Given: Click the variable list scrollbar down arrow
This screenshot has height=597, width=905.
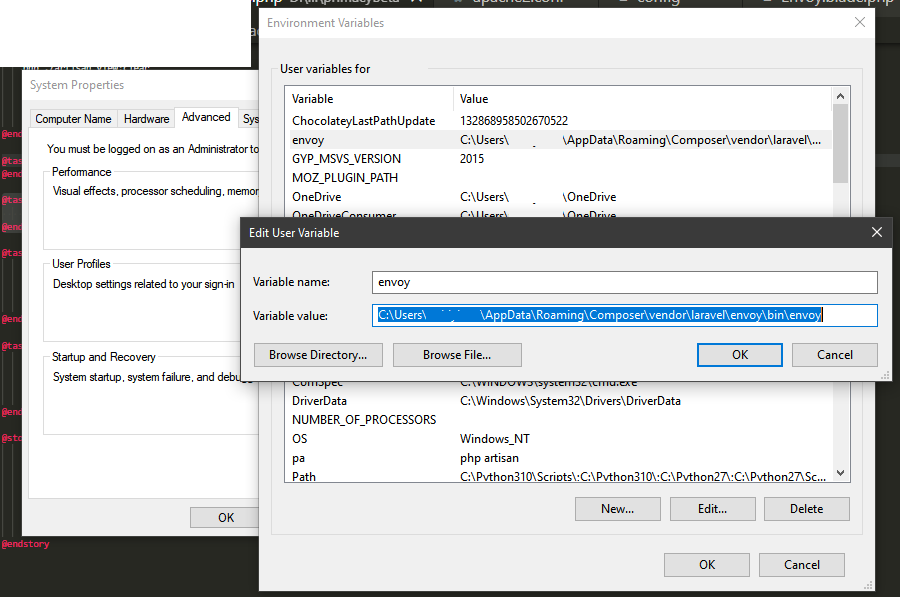Looking at the screenshot, I should click(841, 473).
